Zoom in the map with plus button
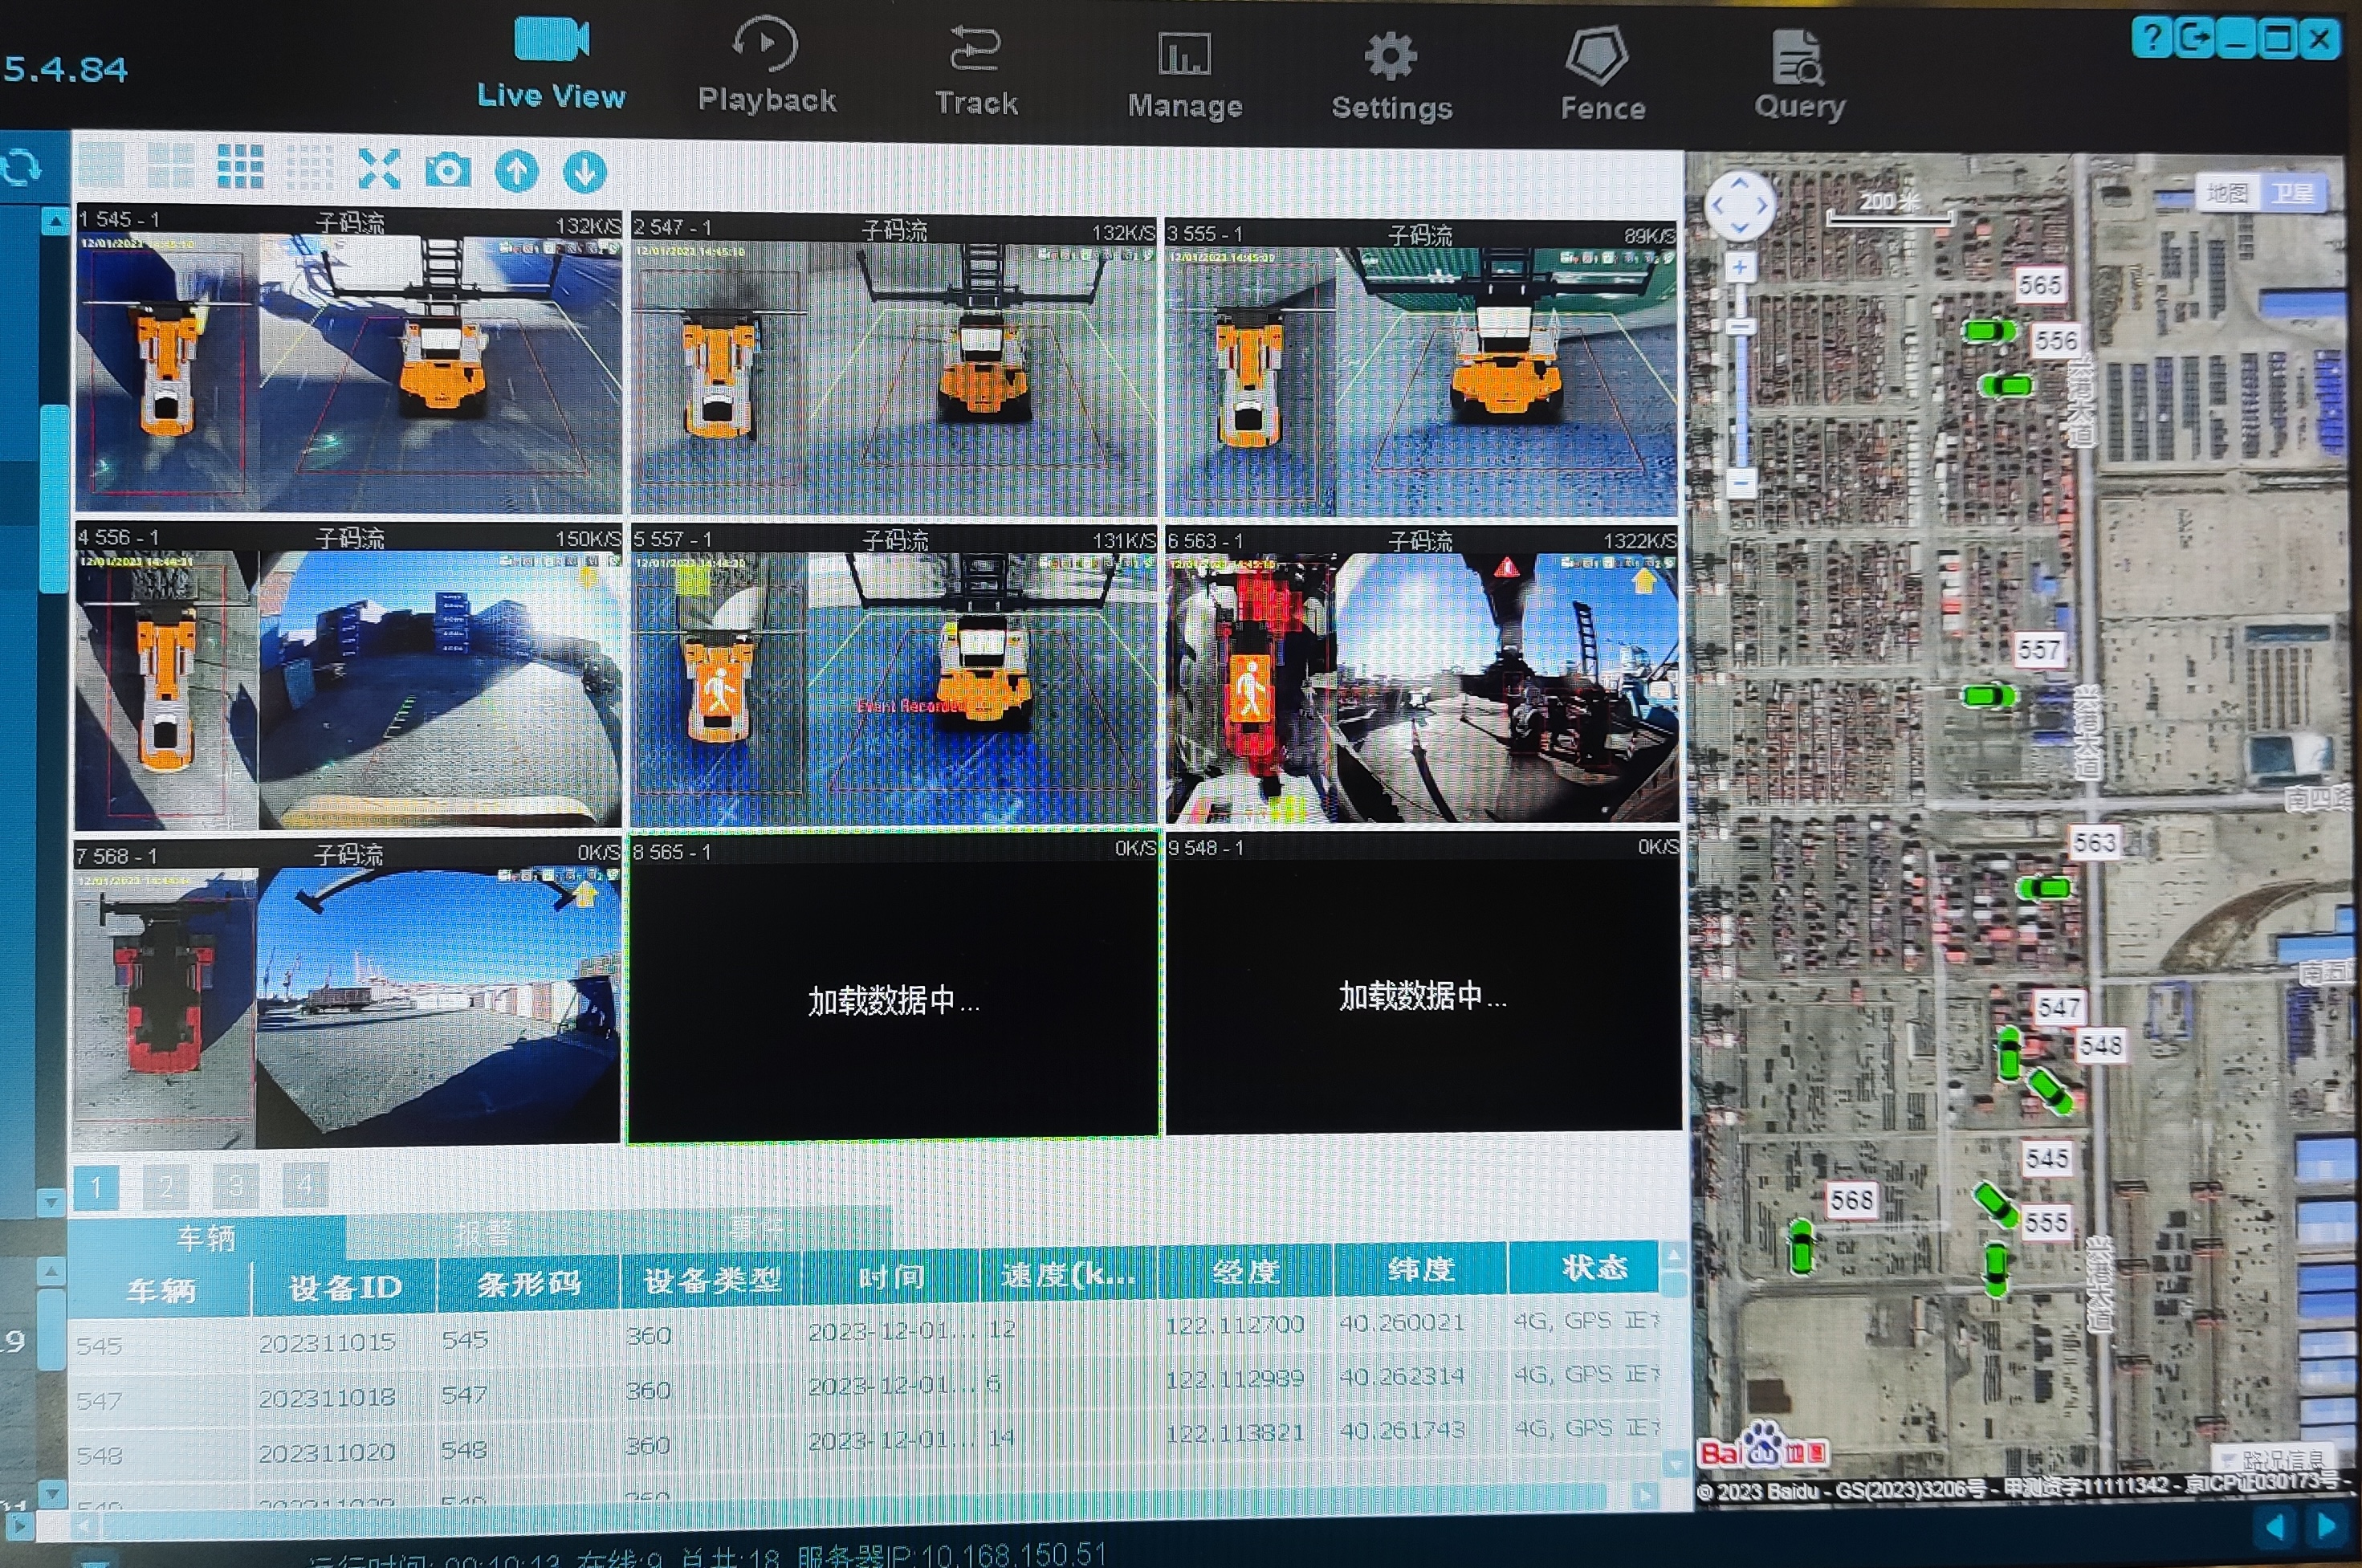This screenshot has width=2362, height=1568. pyautogui.click(x=1740, y=267)
